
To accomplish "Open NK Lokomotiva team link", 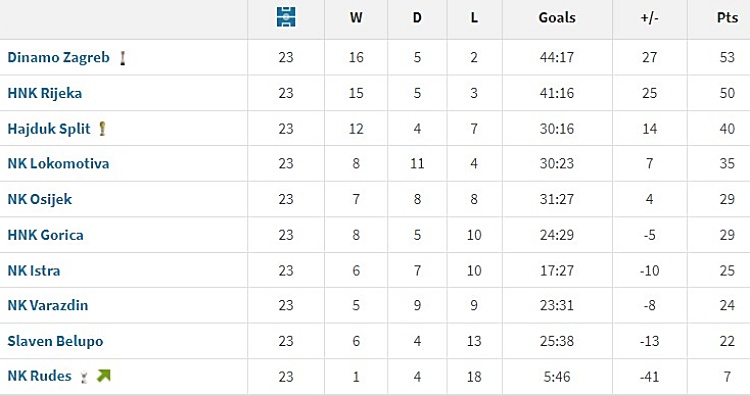I will pos(58,164).
